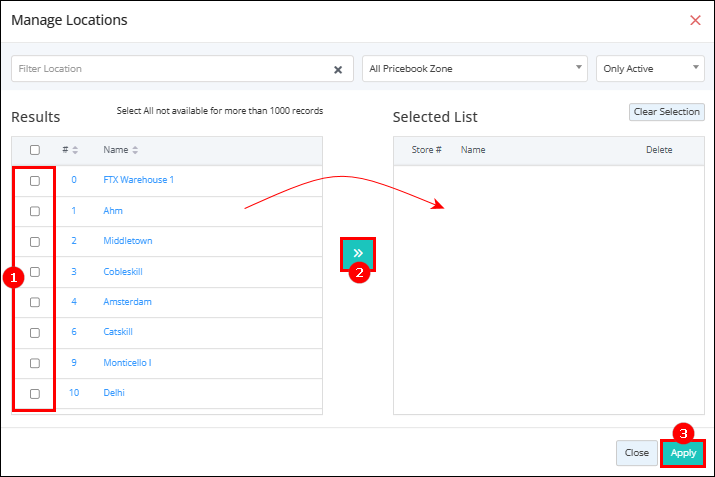Viewport: 715px width, 477px height.
Task: Check the box for FTX Warehouse 1
Action: click(x=35, y=181)
